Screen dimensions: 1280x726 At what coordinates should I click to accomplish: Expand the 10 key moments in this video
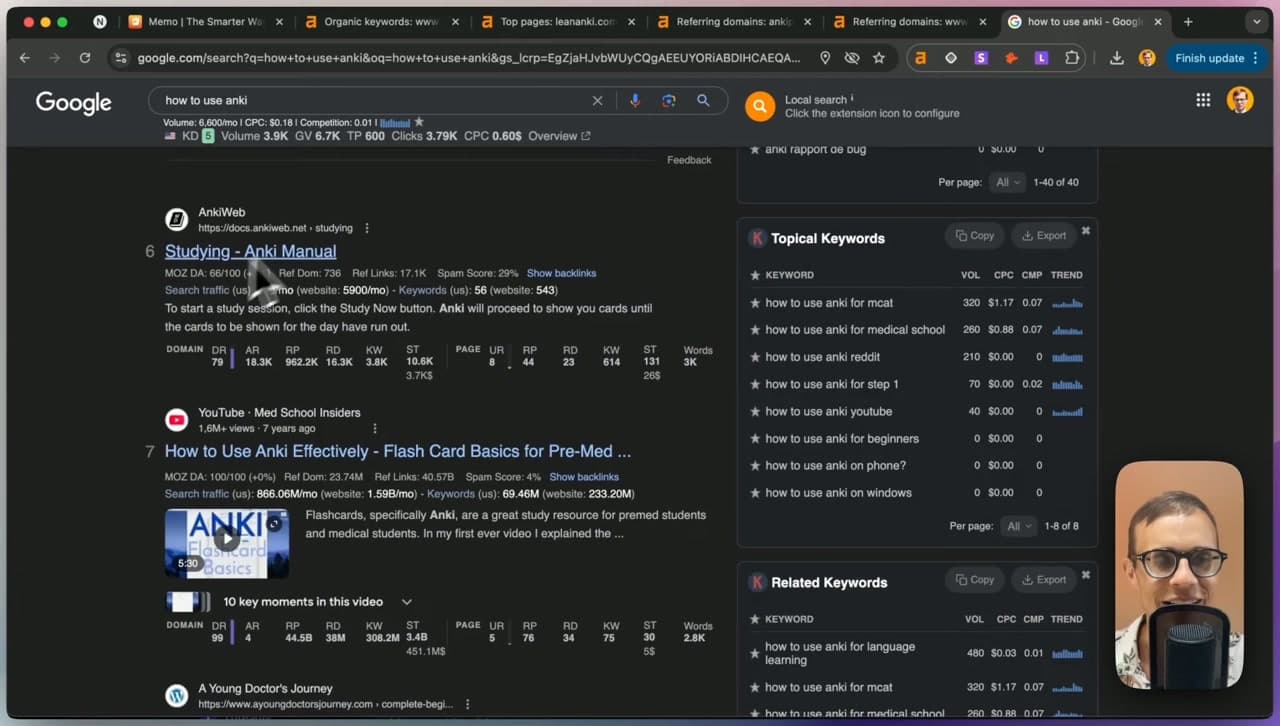coord(406,602)
